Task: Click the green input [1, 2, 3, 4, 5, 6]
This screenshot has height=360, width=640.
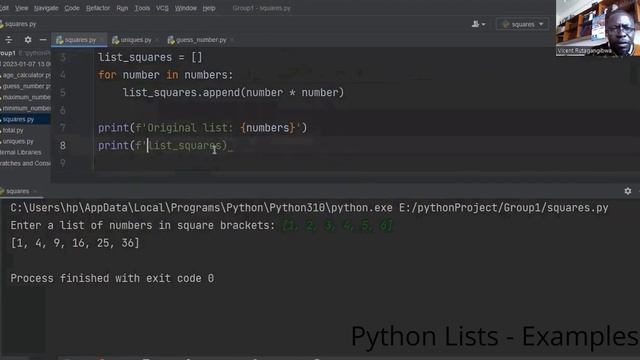Action: click(337, 225)
